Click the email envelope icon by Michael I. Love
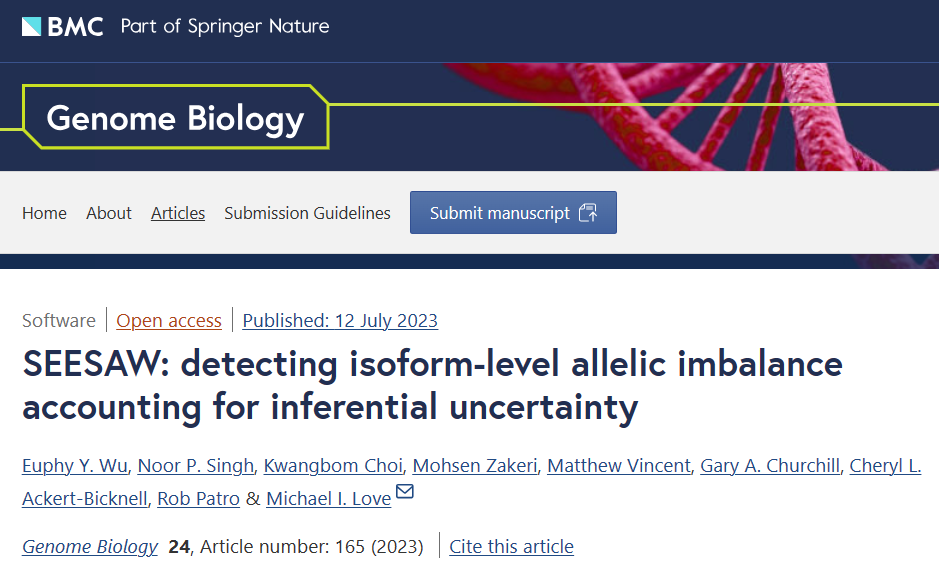 click(x=405, y=491)
